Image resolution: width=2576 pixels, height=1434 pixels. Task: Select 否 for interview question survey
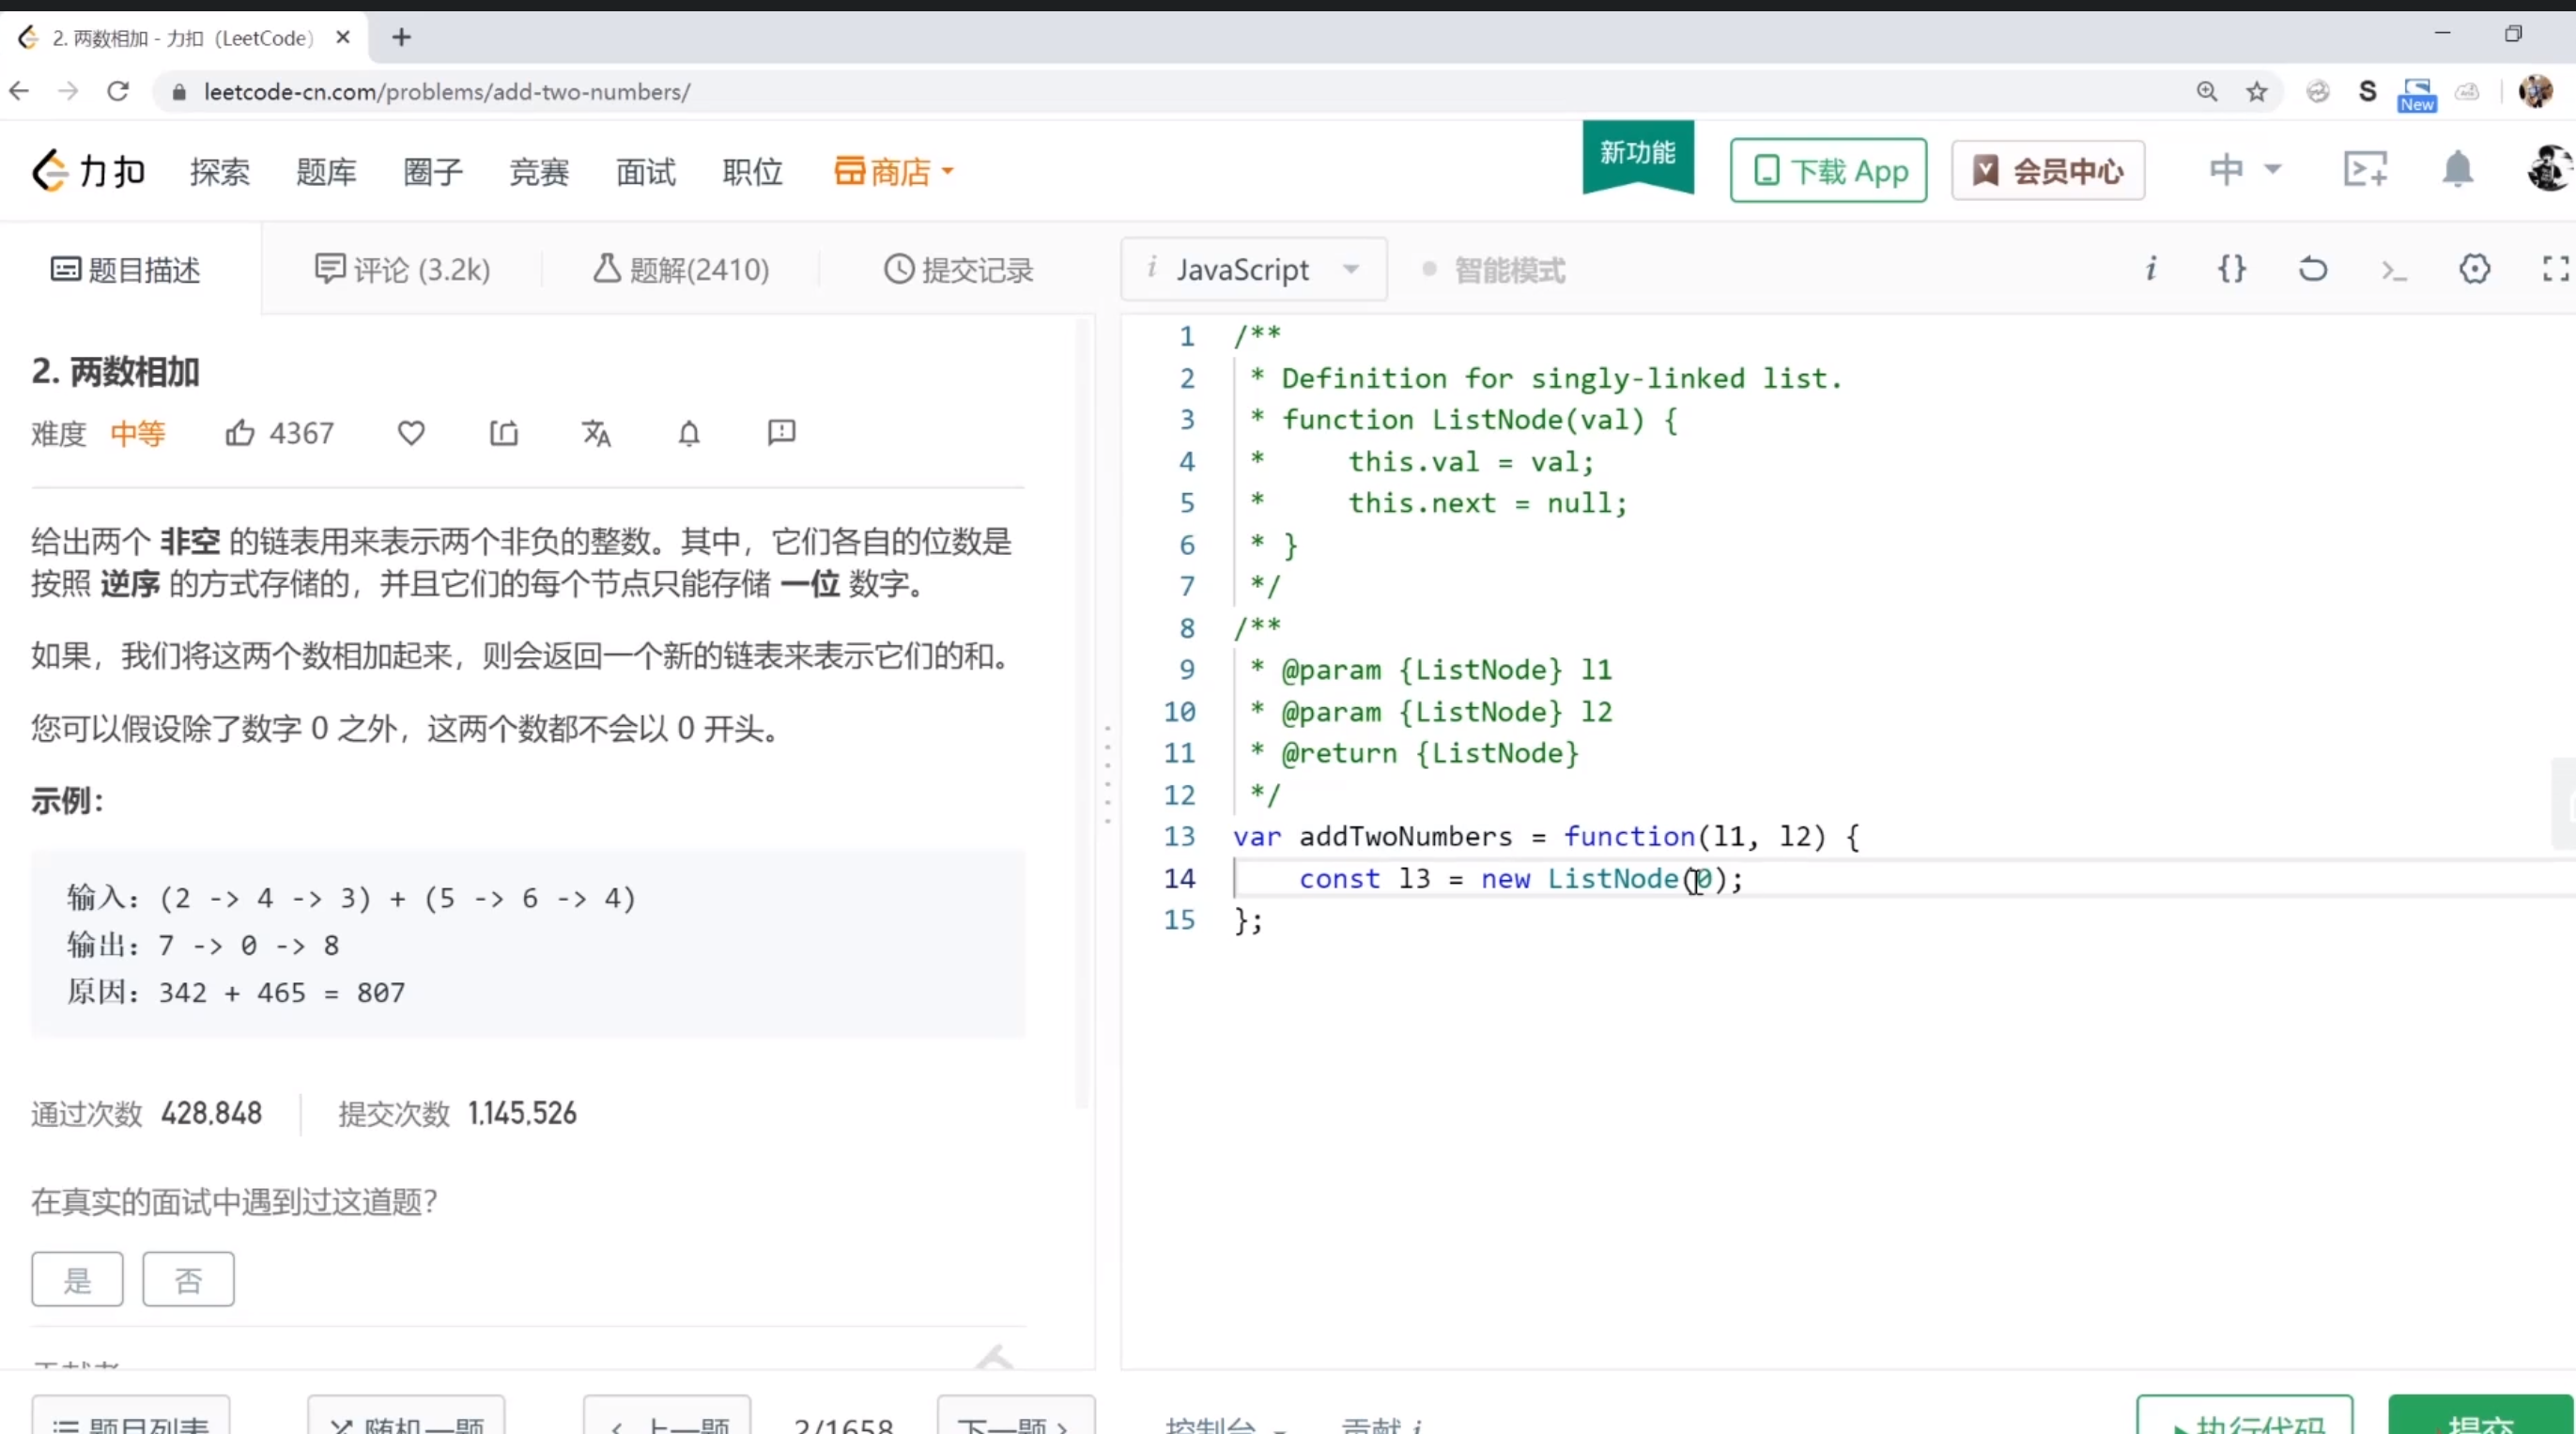coord(188,1279)
